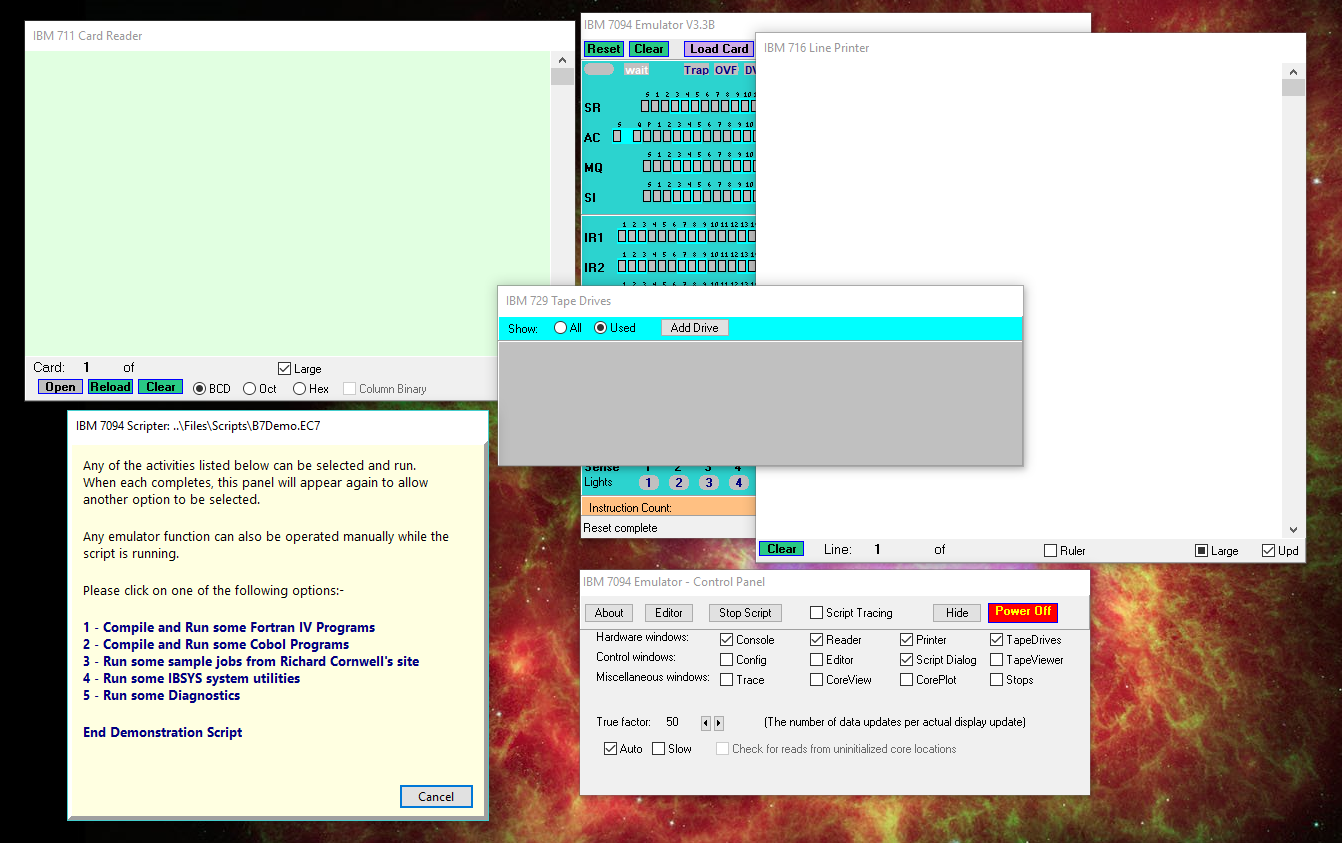Toggle Large checkbox in Line Printer

[1202, 551]
